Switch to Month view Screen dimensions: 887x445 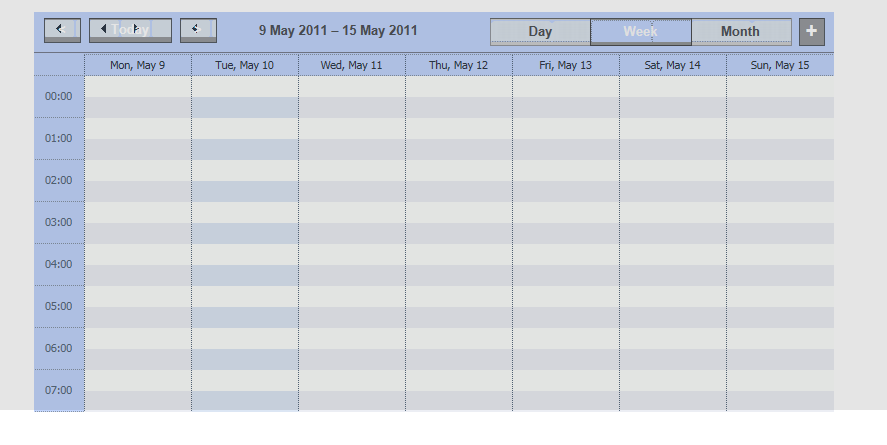pyautogui.click(x=740, y=32)
